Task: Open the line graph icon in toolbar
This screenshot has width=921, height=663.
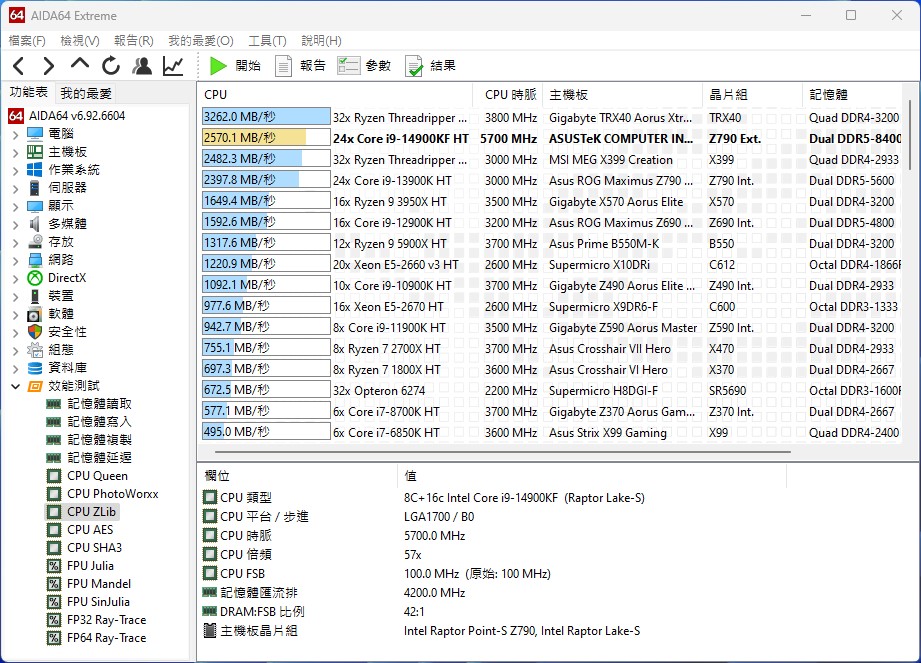Action: click(x=174, y=66)
